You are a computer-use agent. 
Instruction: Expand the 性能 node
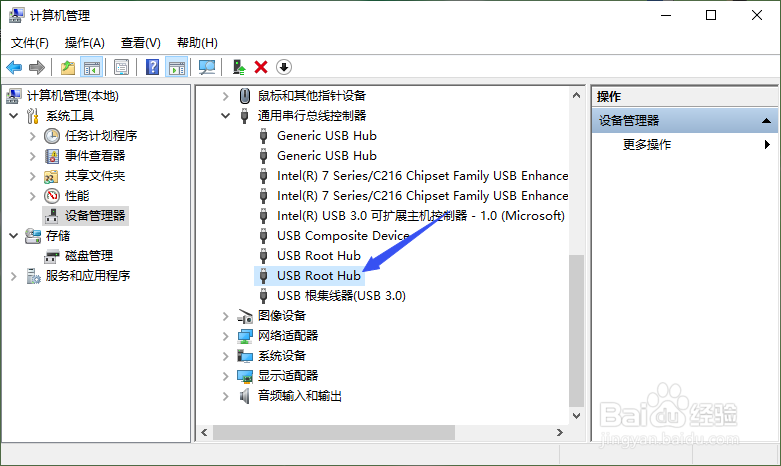32,196
